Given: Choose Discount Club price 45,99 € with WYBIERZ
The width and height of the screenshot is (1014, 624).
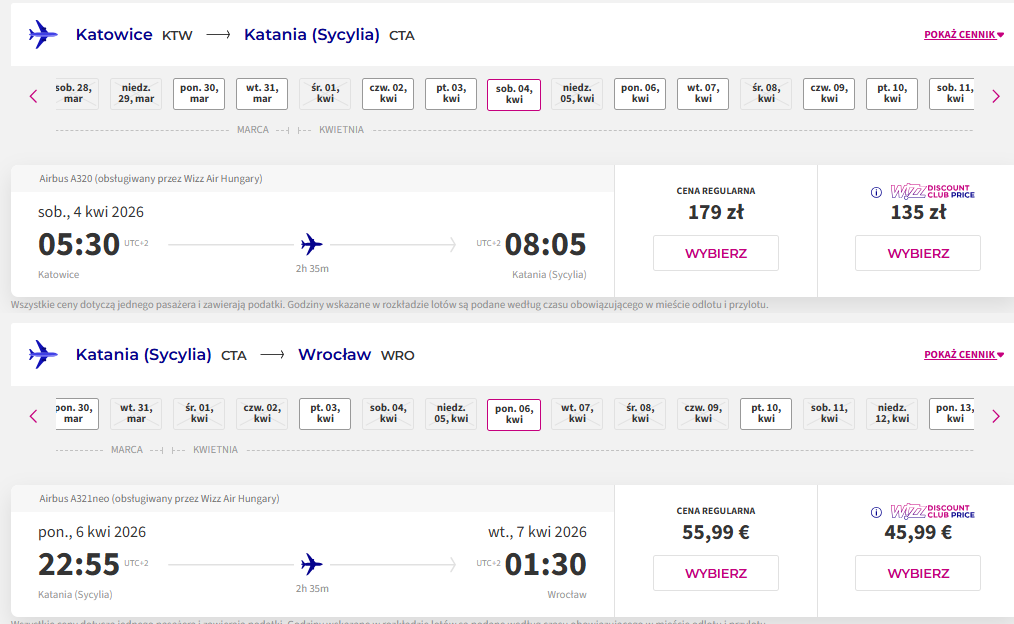Looking at the screenshot, I should click(918, 573).
